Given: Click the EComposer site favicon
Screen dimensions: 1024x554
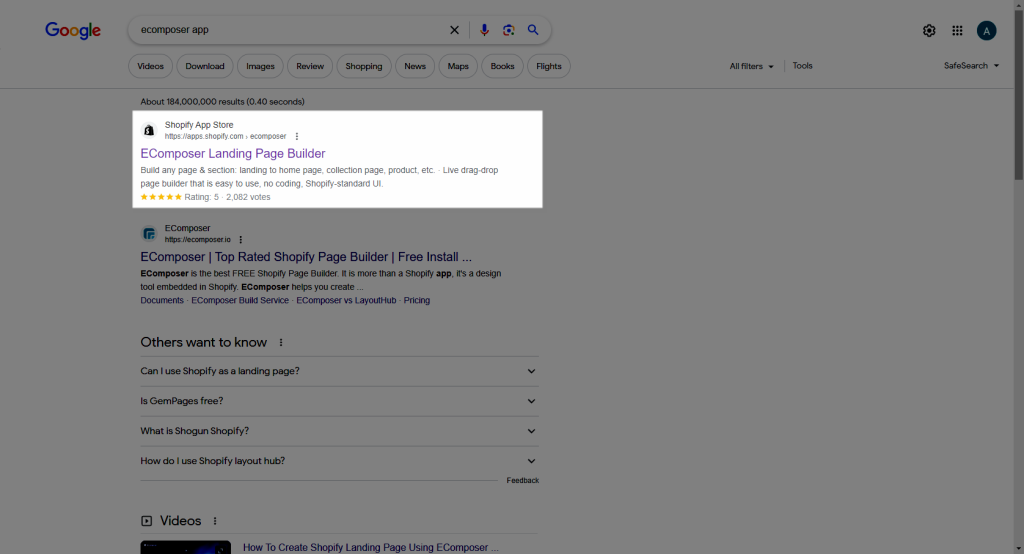Looking at the screenshot, I should click(149, 234).
